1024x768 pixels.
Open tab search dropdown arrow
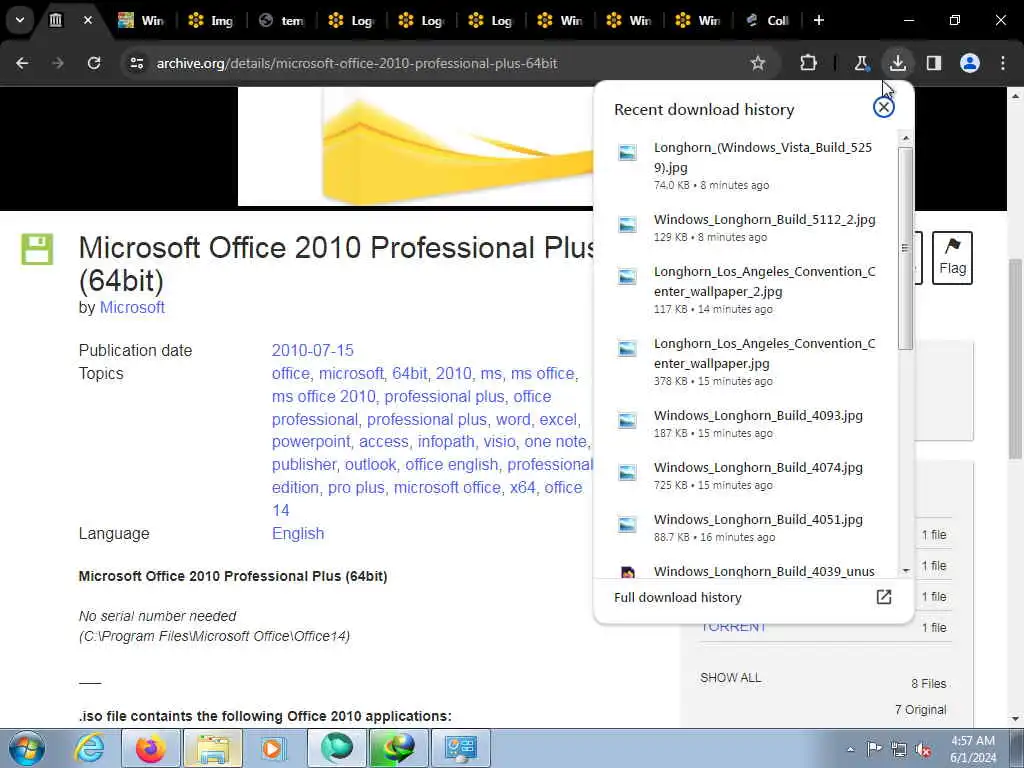[20, 20]
